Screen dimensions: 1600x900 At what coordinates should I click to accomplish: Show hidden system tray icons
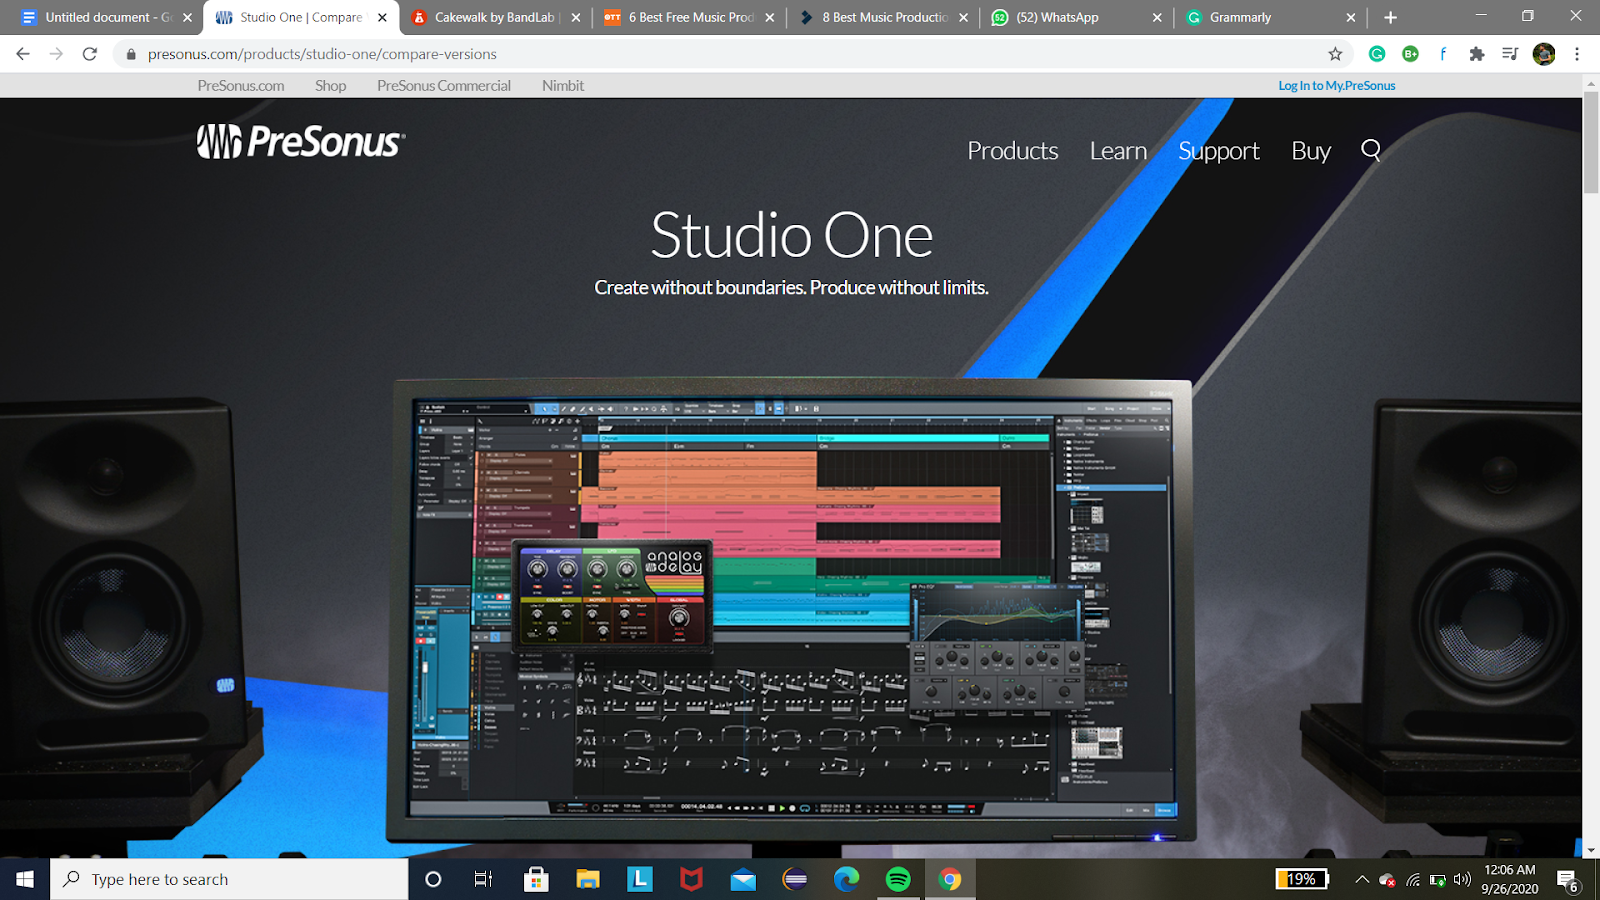tap(1361, 880)
